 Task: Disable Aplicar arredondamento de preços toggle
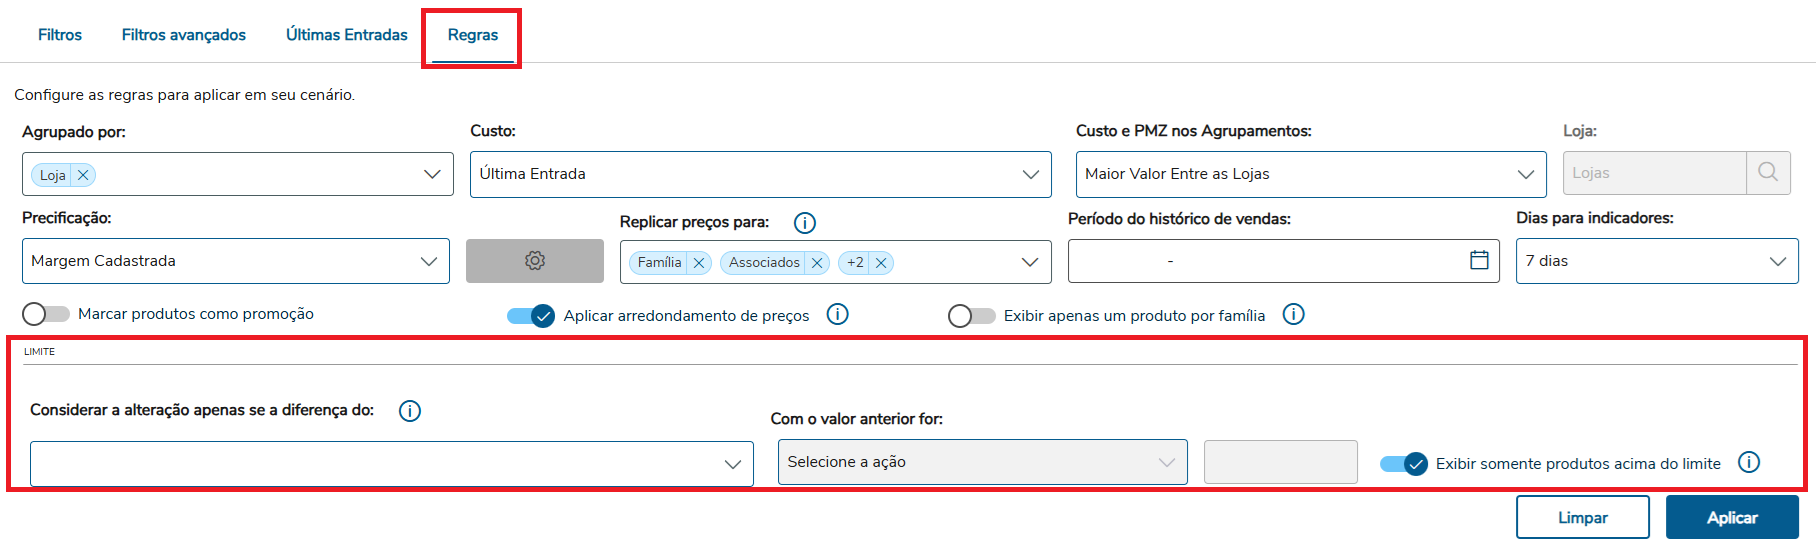(x=531, y=316)
